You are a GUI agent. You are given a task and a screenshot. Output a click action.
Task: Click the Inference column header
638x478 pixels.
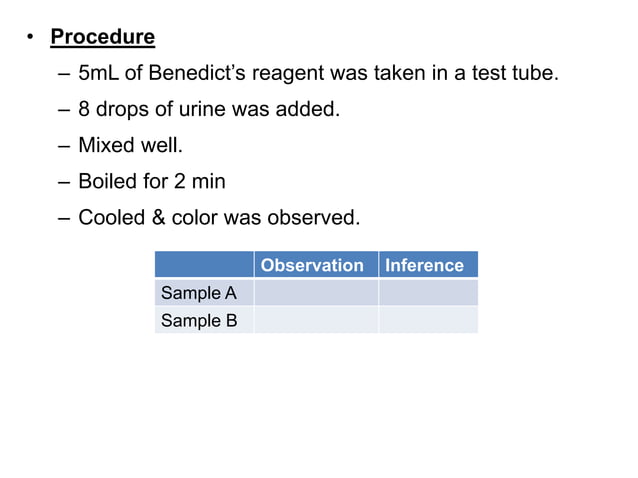pos(428,265)
